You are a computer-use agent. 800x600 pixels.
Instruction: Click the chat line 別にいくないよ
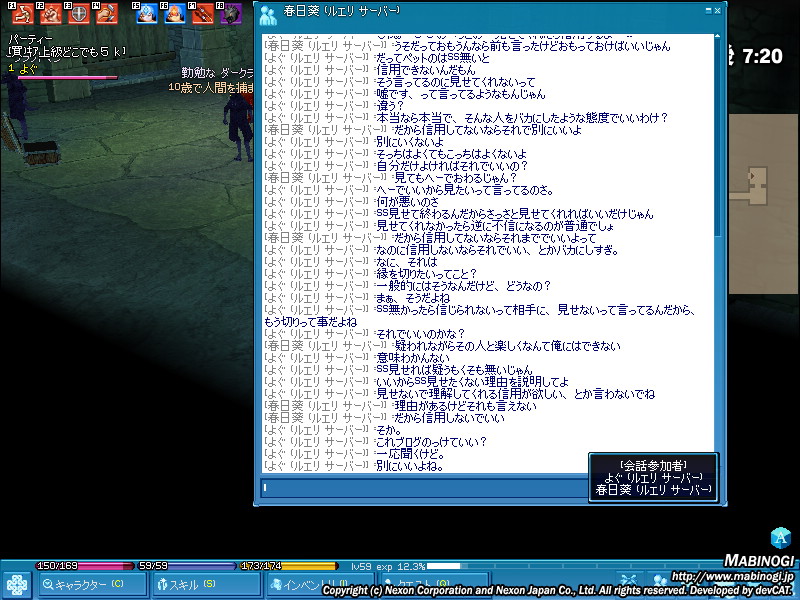[409, 142]
